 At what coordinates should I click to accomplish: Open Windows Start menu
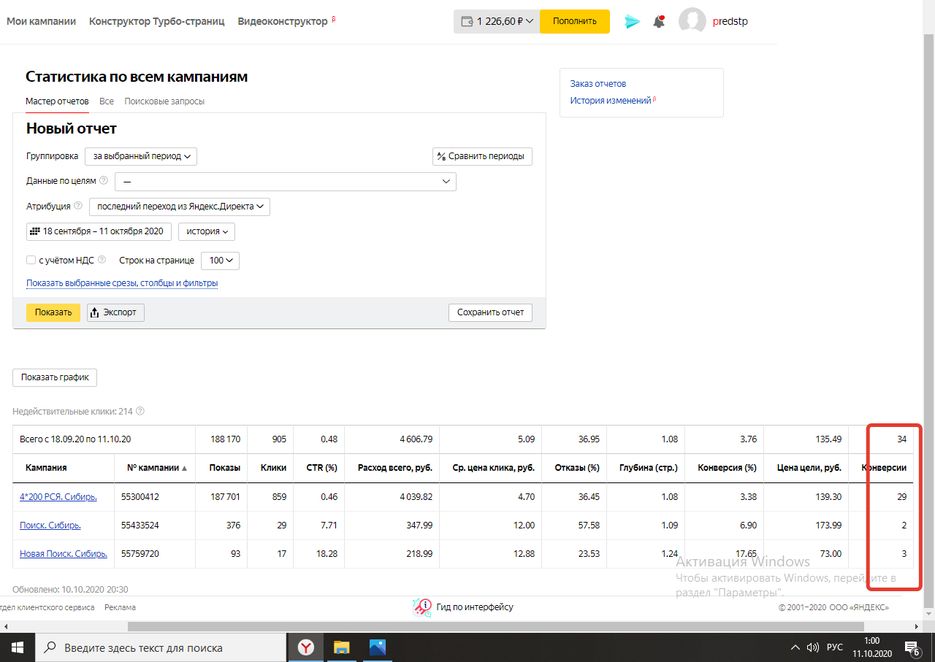(x=17, y=648)
